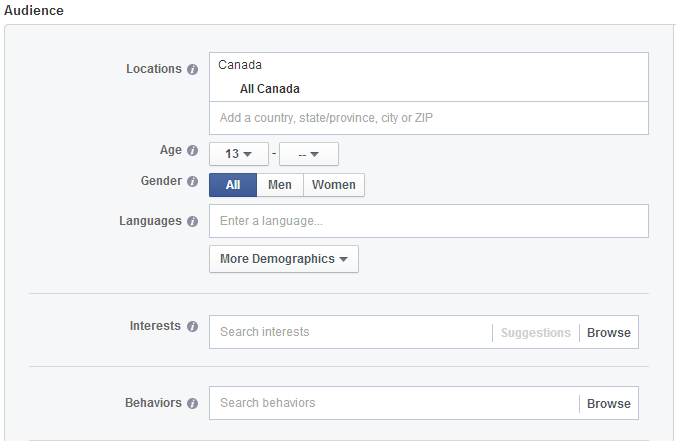The height and width of the screenshot is (441, 676).
Task: Expand the More Demographics dropdown
Action: coord(284,259)
